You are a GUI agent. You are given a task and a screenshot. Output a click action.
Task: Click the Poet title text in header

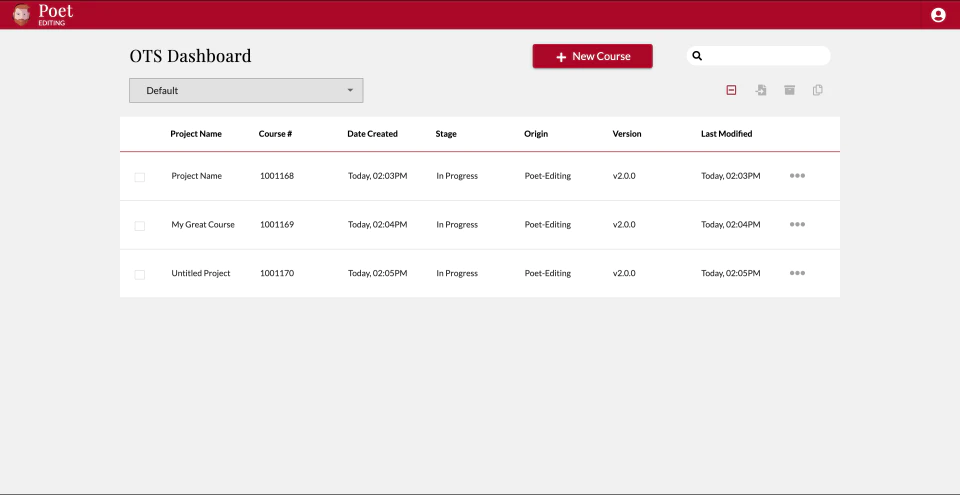click(56, 10)
